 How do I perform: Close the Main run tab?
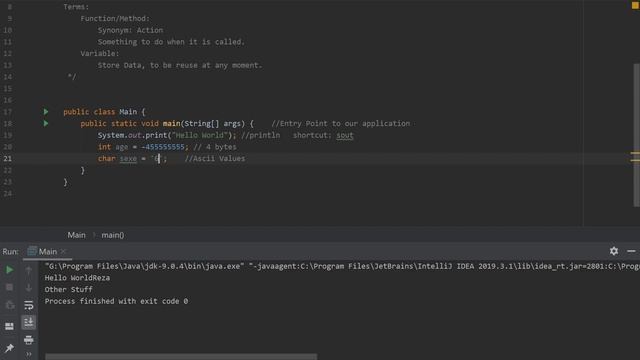[x=63, y=251]
